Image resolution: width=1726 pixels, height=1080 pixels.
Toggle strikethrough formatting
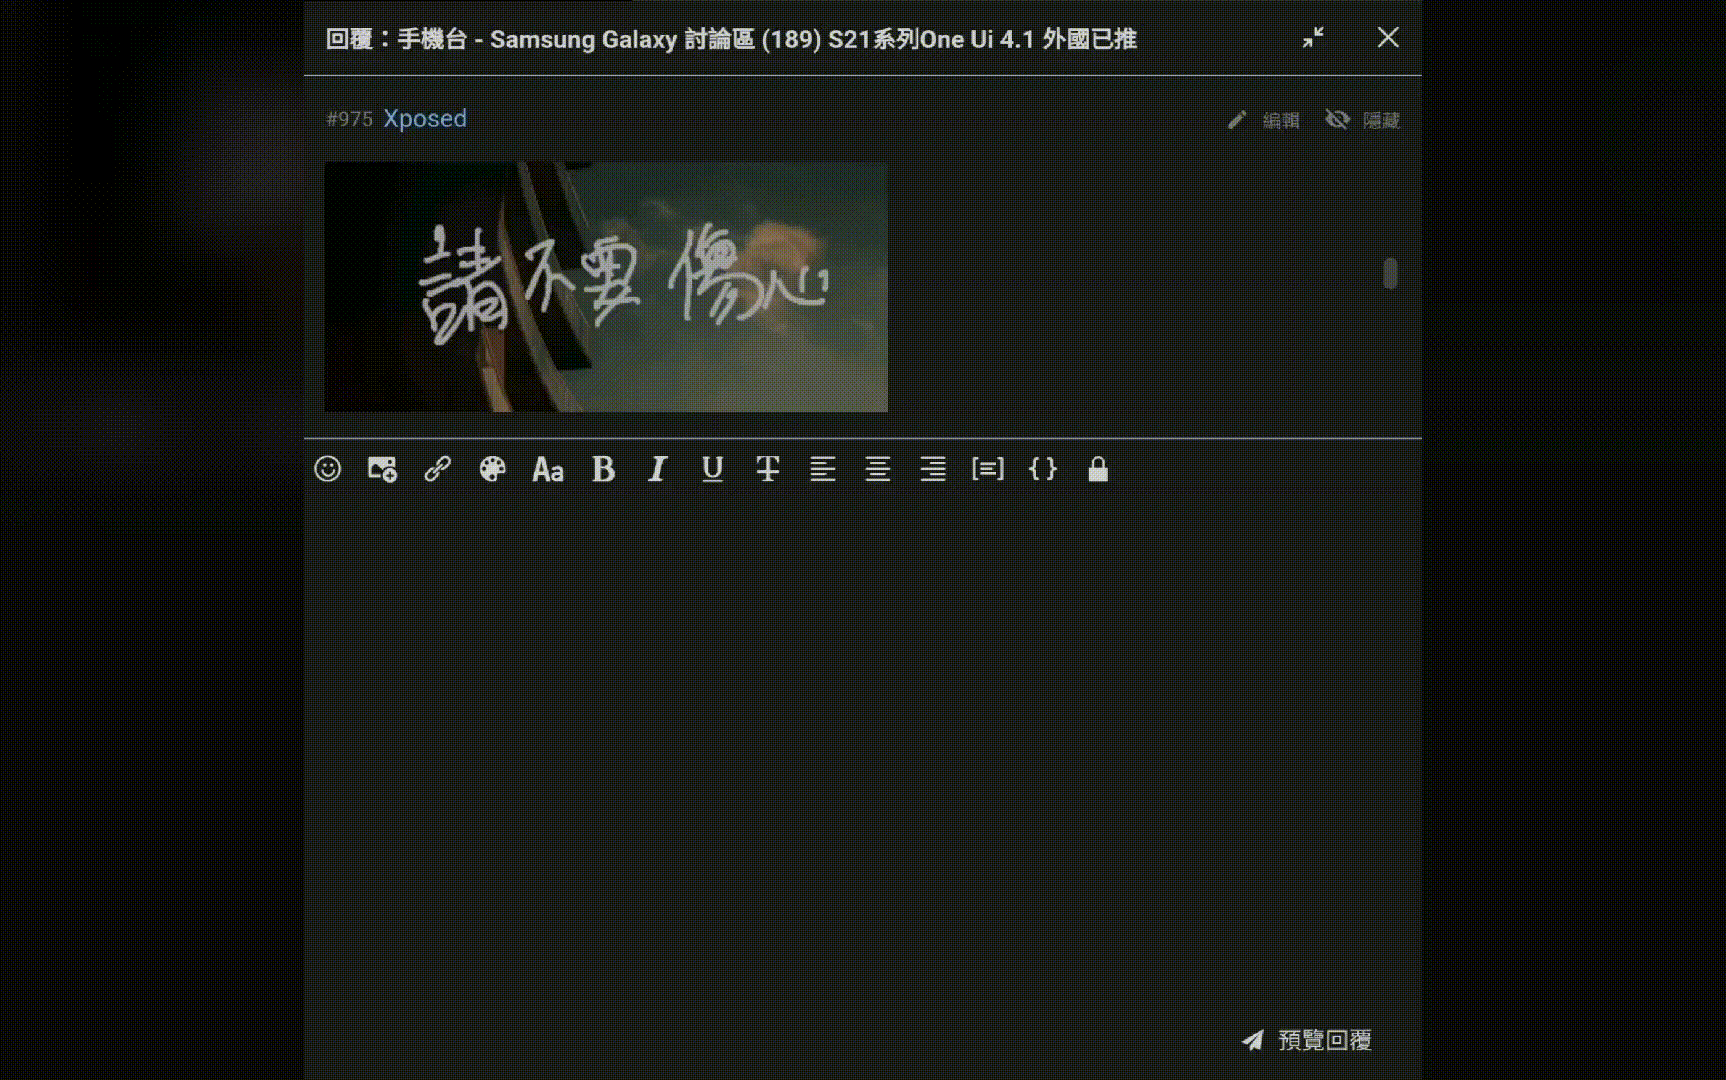768,469
